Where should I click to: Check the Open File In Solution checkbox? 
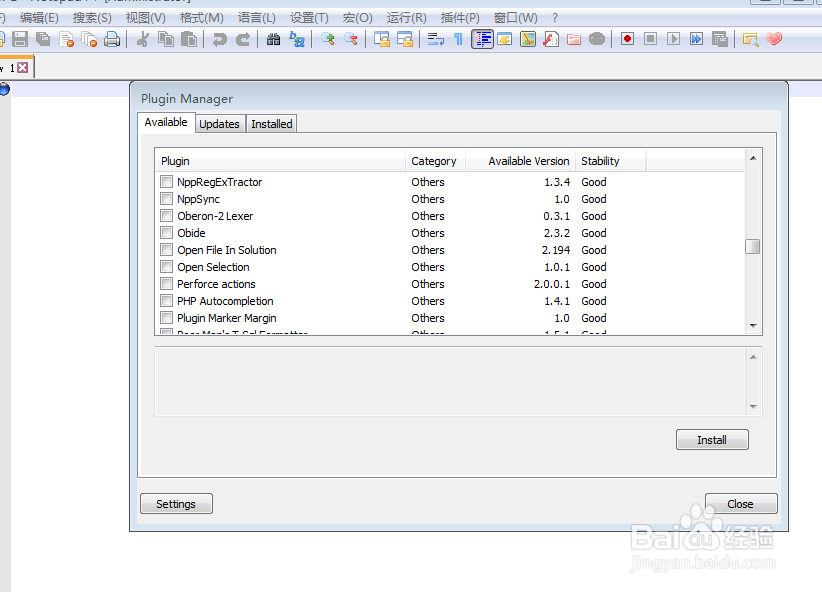pyautogui.click(x=166, y=250)
